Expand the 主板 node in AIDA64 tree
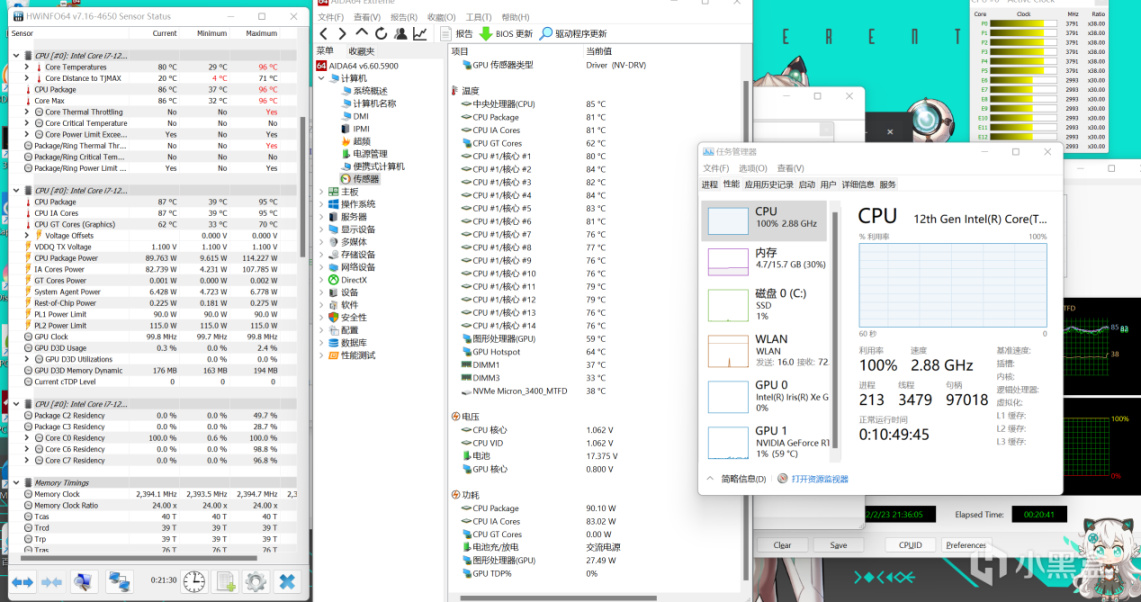Viewport: 1141px width, 602px height. pos(321,192)
